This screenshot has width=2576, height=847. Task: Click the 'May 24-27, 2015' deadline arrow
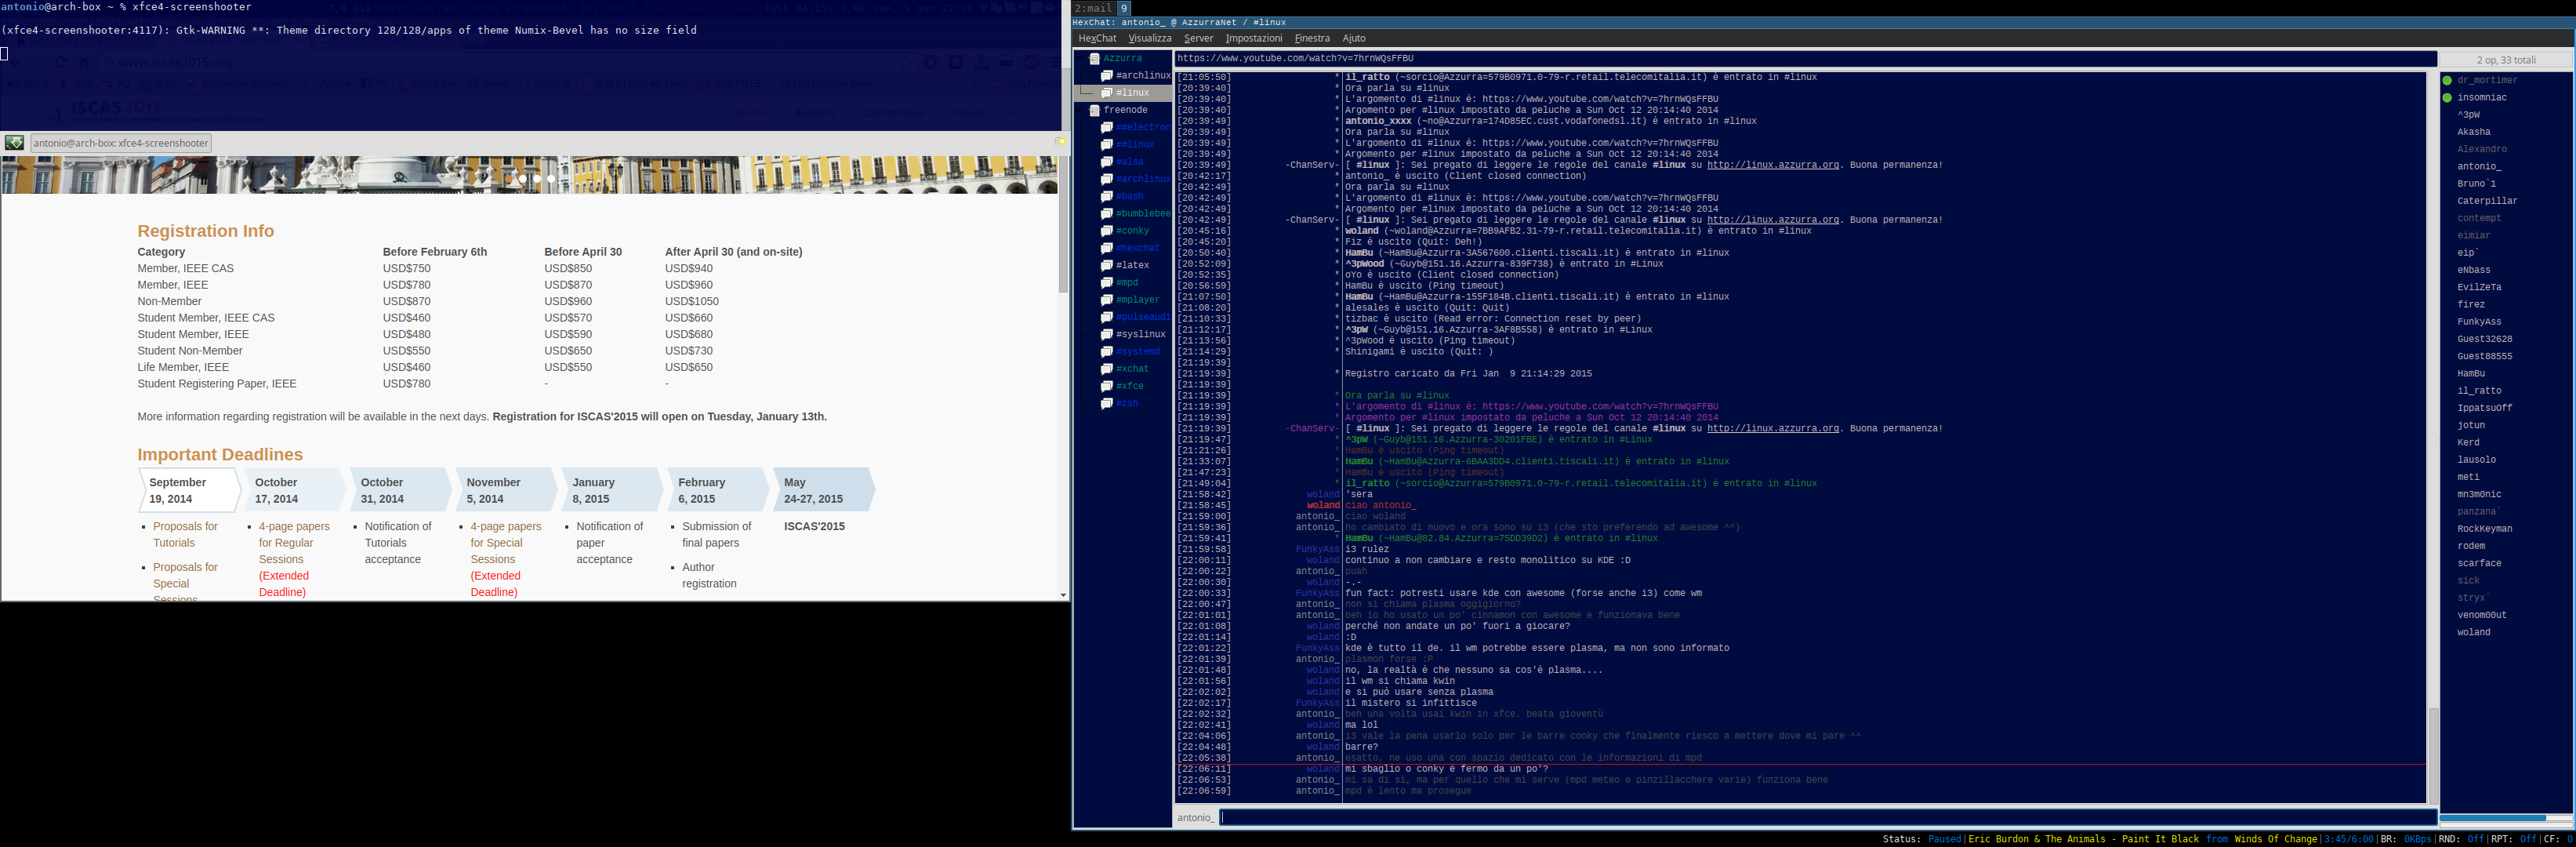coord(824,490)
